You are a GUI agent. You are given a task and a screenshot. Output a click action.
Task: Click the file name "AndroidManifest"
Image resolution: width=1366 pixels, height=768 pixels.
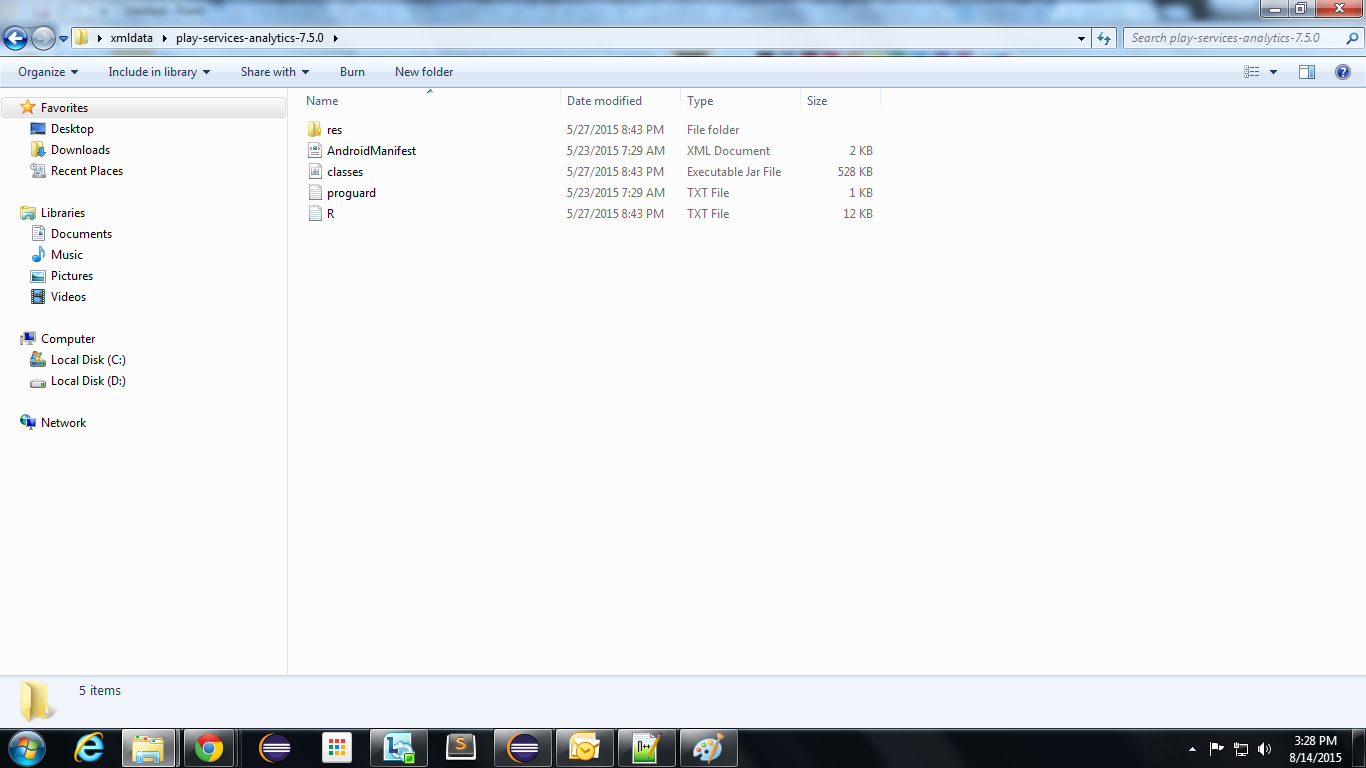[371, 151]
